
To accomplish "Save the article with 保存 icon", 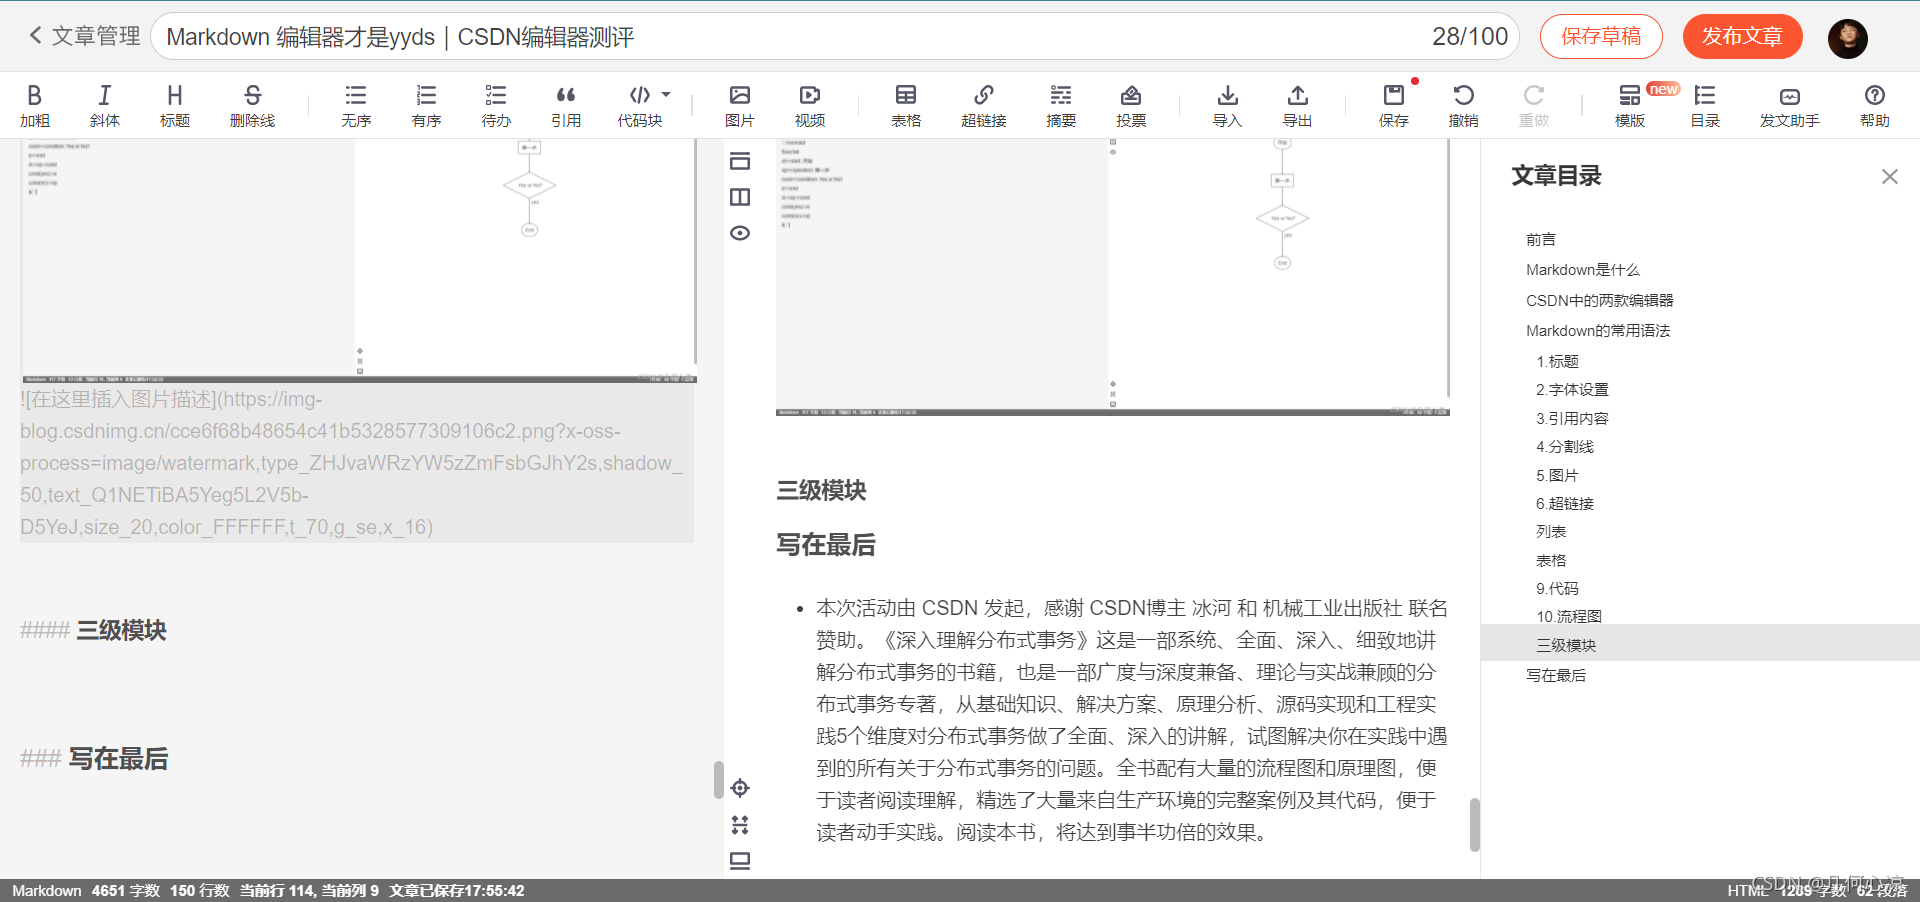I will pos(1394,105).
